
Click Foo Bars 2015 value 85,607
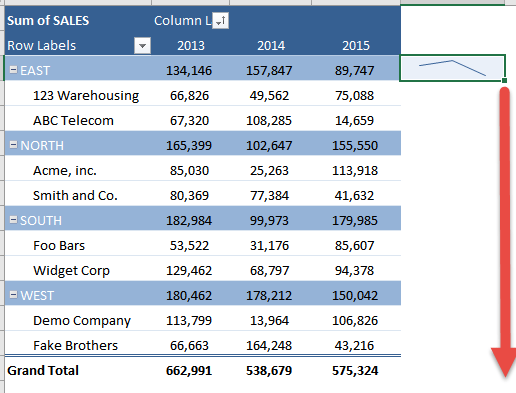point(354,246)
